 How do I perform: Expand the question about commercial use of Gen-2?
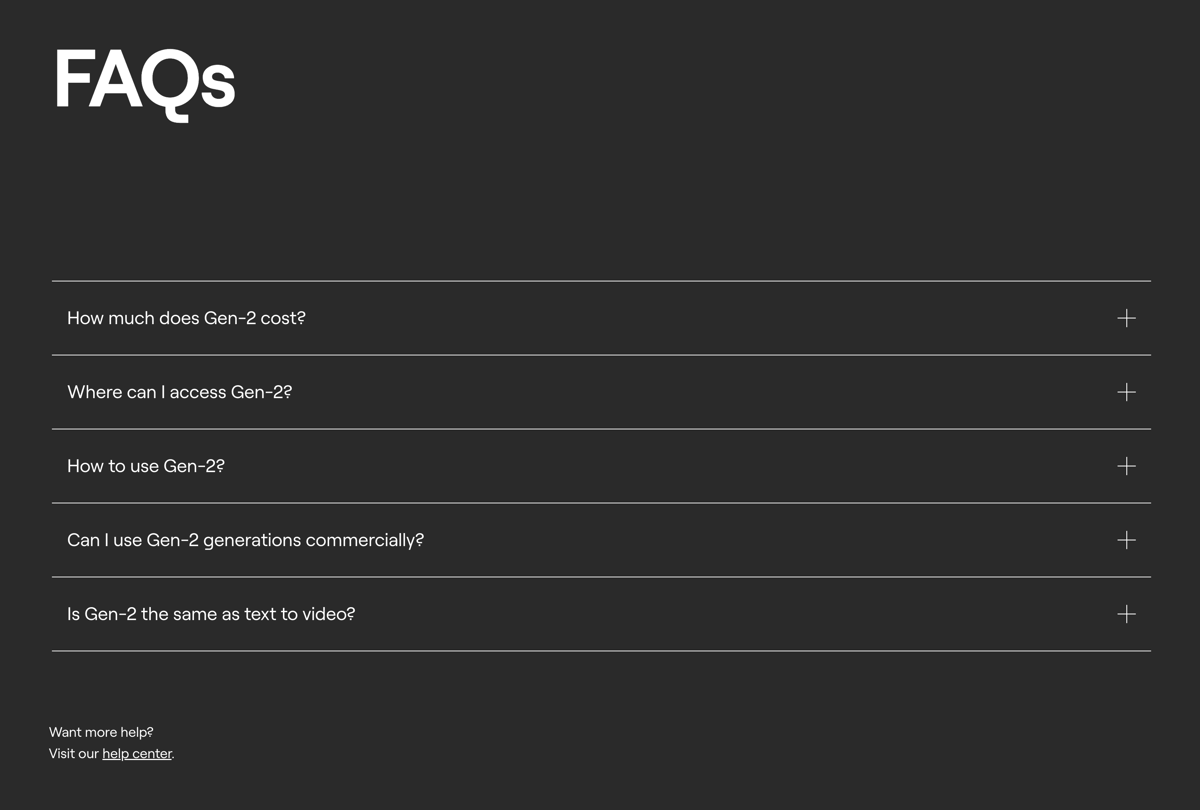pos(600,540)
